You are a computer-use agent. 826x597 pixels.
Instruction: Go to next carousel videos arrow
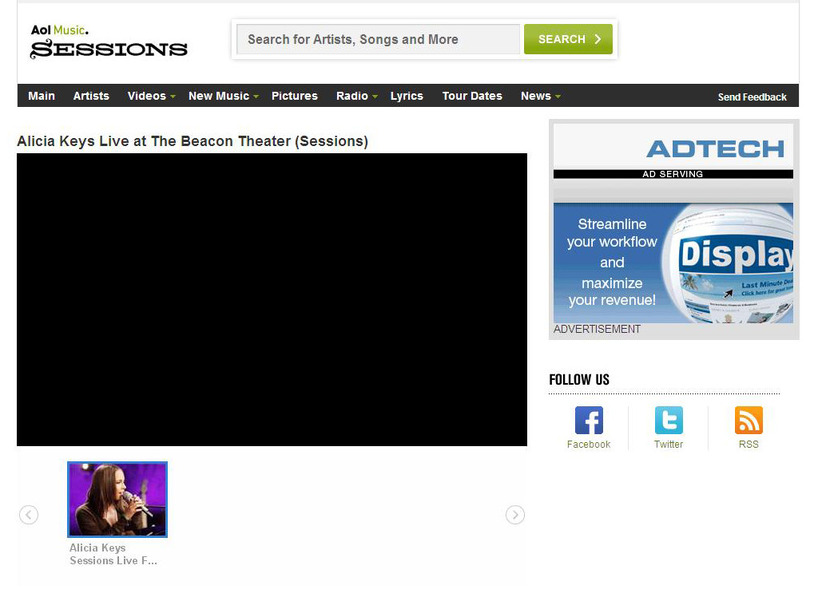[x=515, y=515]
